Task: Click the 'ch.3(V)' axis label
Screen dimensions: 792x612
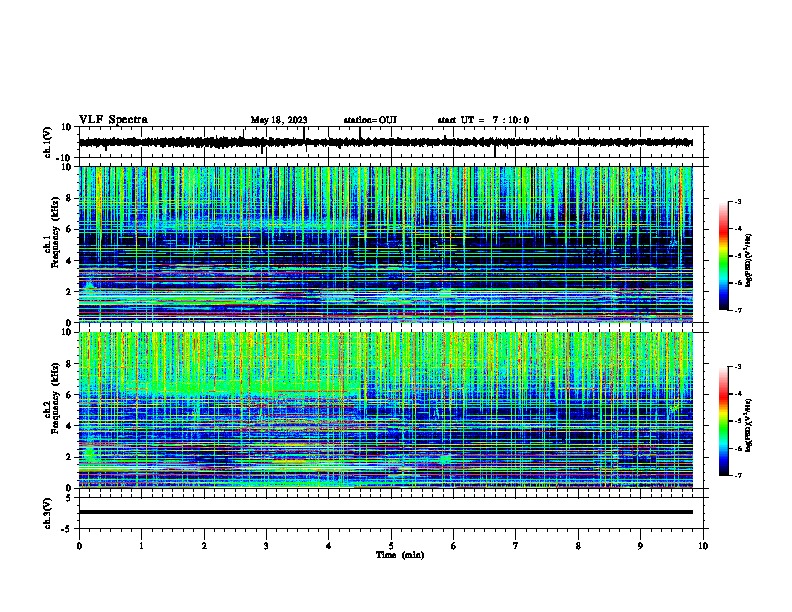Action: 47,513
